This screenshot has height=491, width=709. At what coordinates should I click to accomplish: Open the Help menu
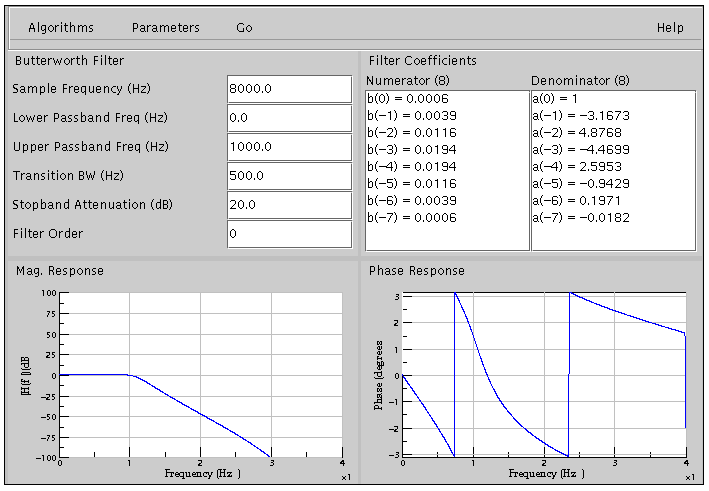tap(670, 28)
